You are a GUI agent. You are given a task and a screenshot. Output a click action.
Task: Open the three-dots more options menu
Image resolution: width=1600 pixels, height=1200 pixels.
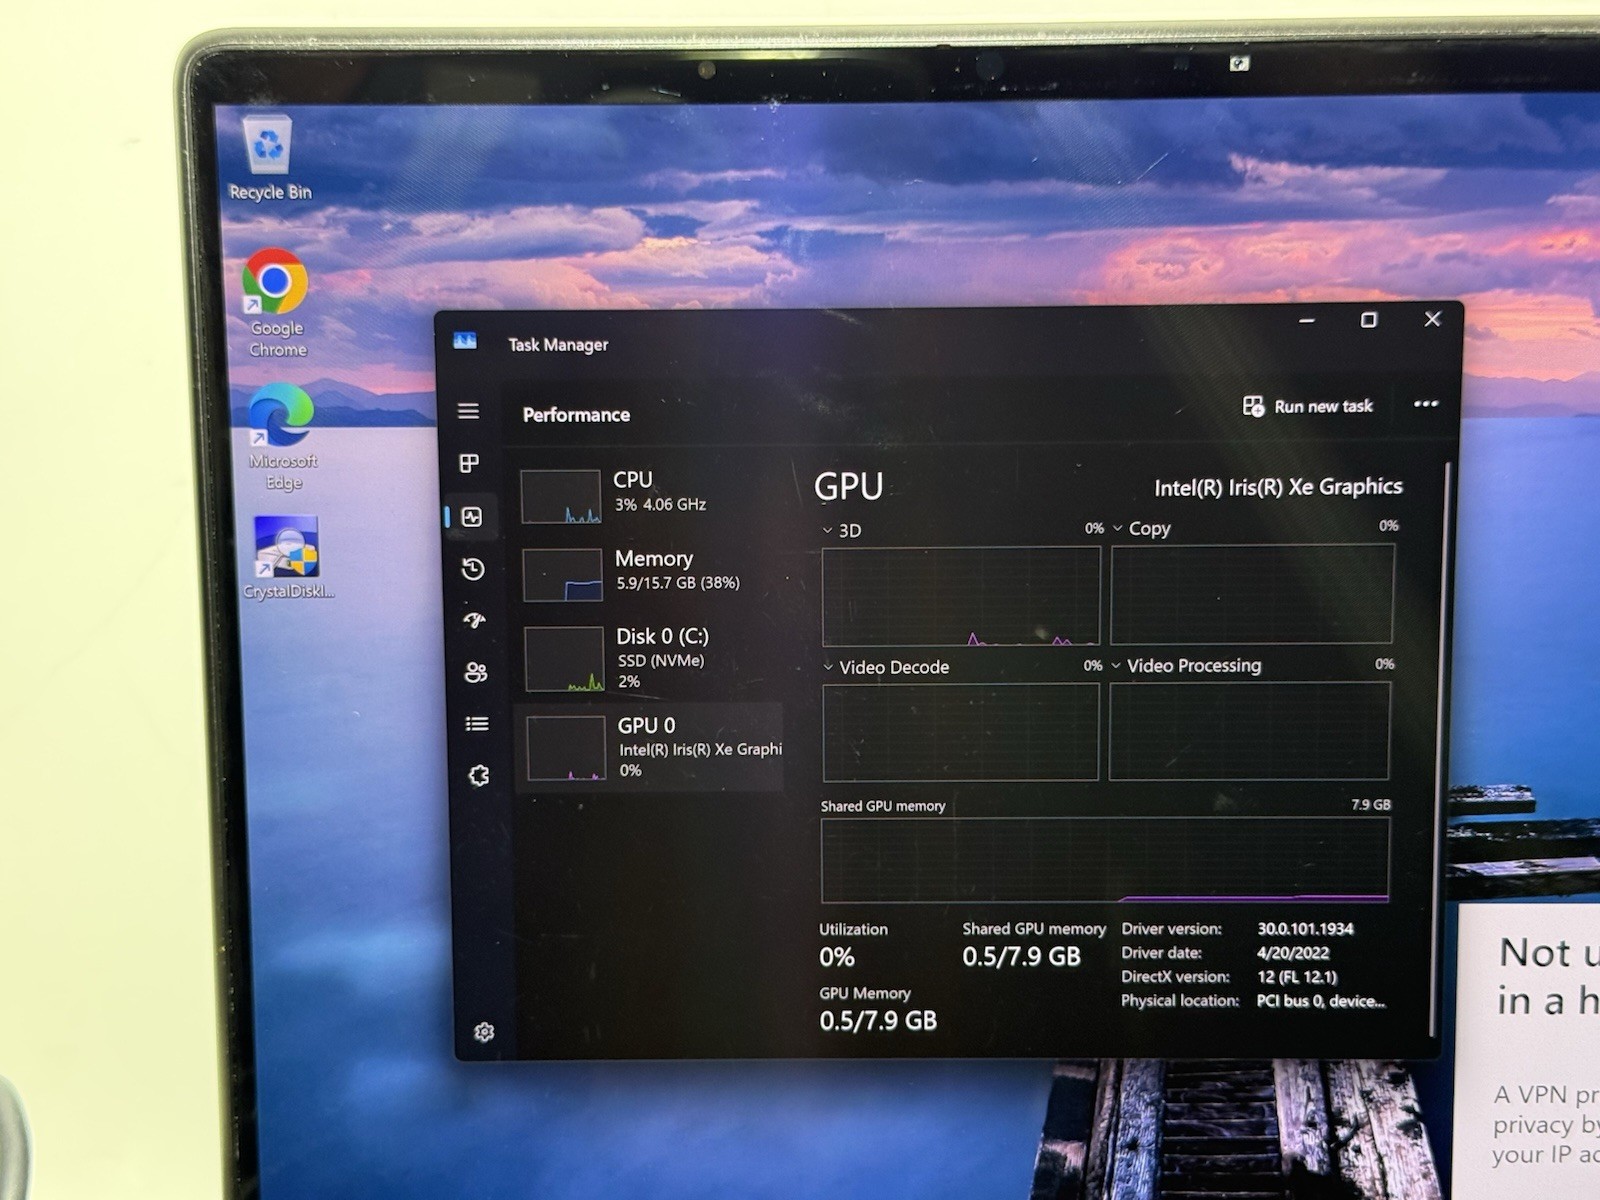pos(1426,404)
